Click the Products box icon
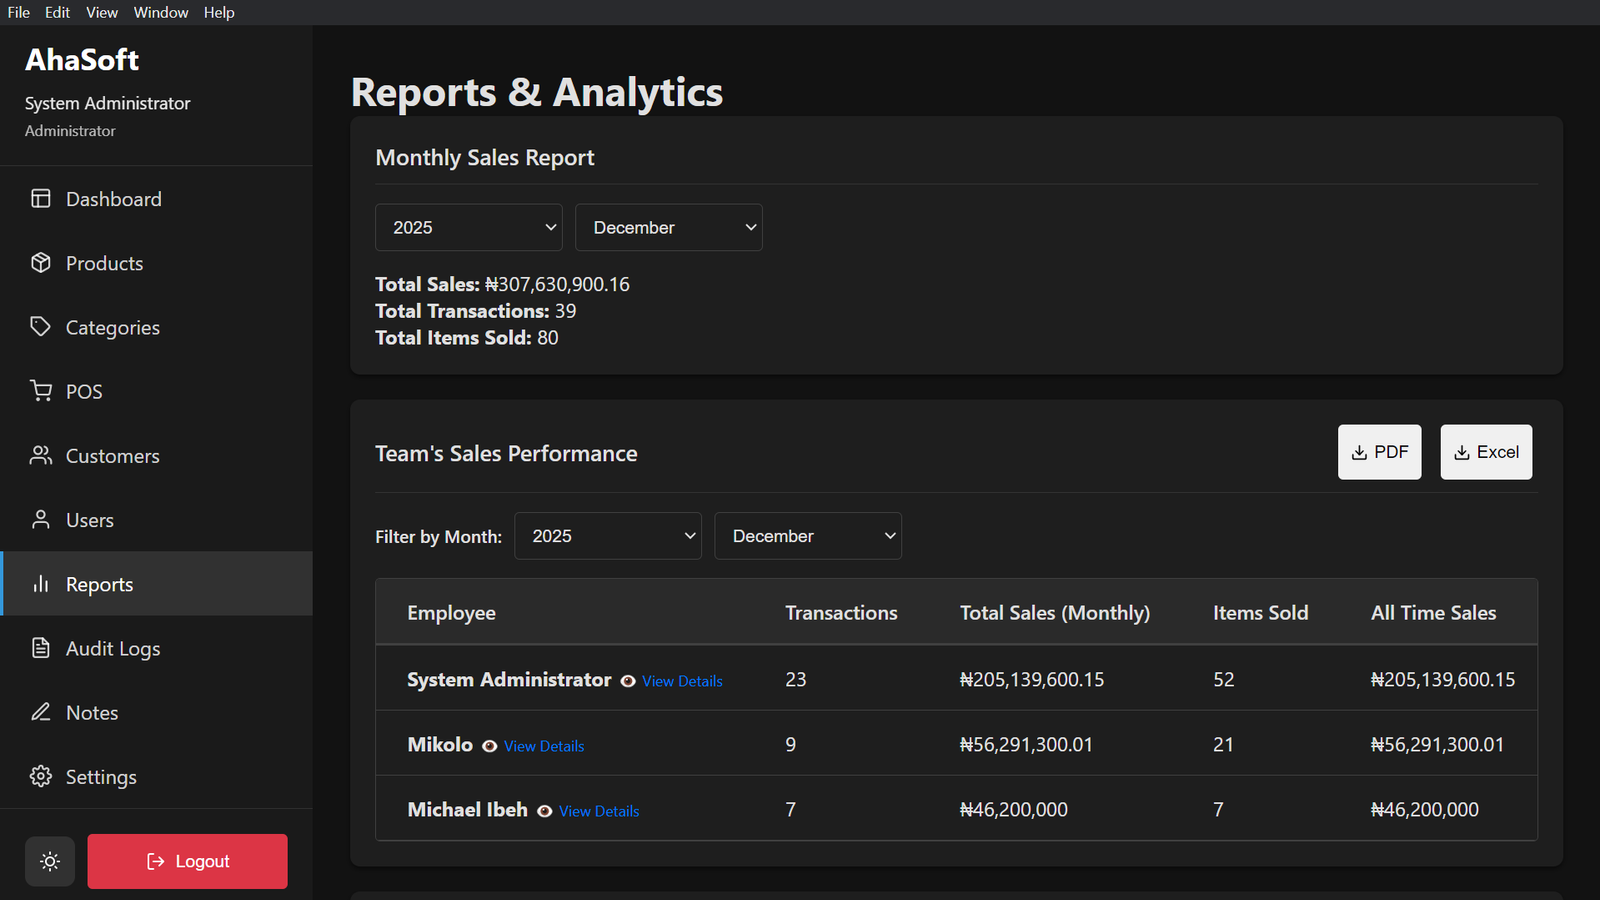The width and height of the screenshot is (1600, 900). [41, 263]
